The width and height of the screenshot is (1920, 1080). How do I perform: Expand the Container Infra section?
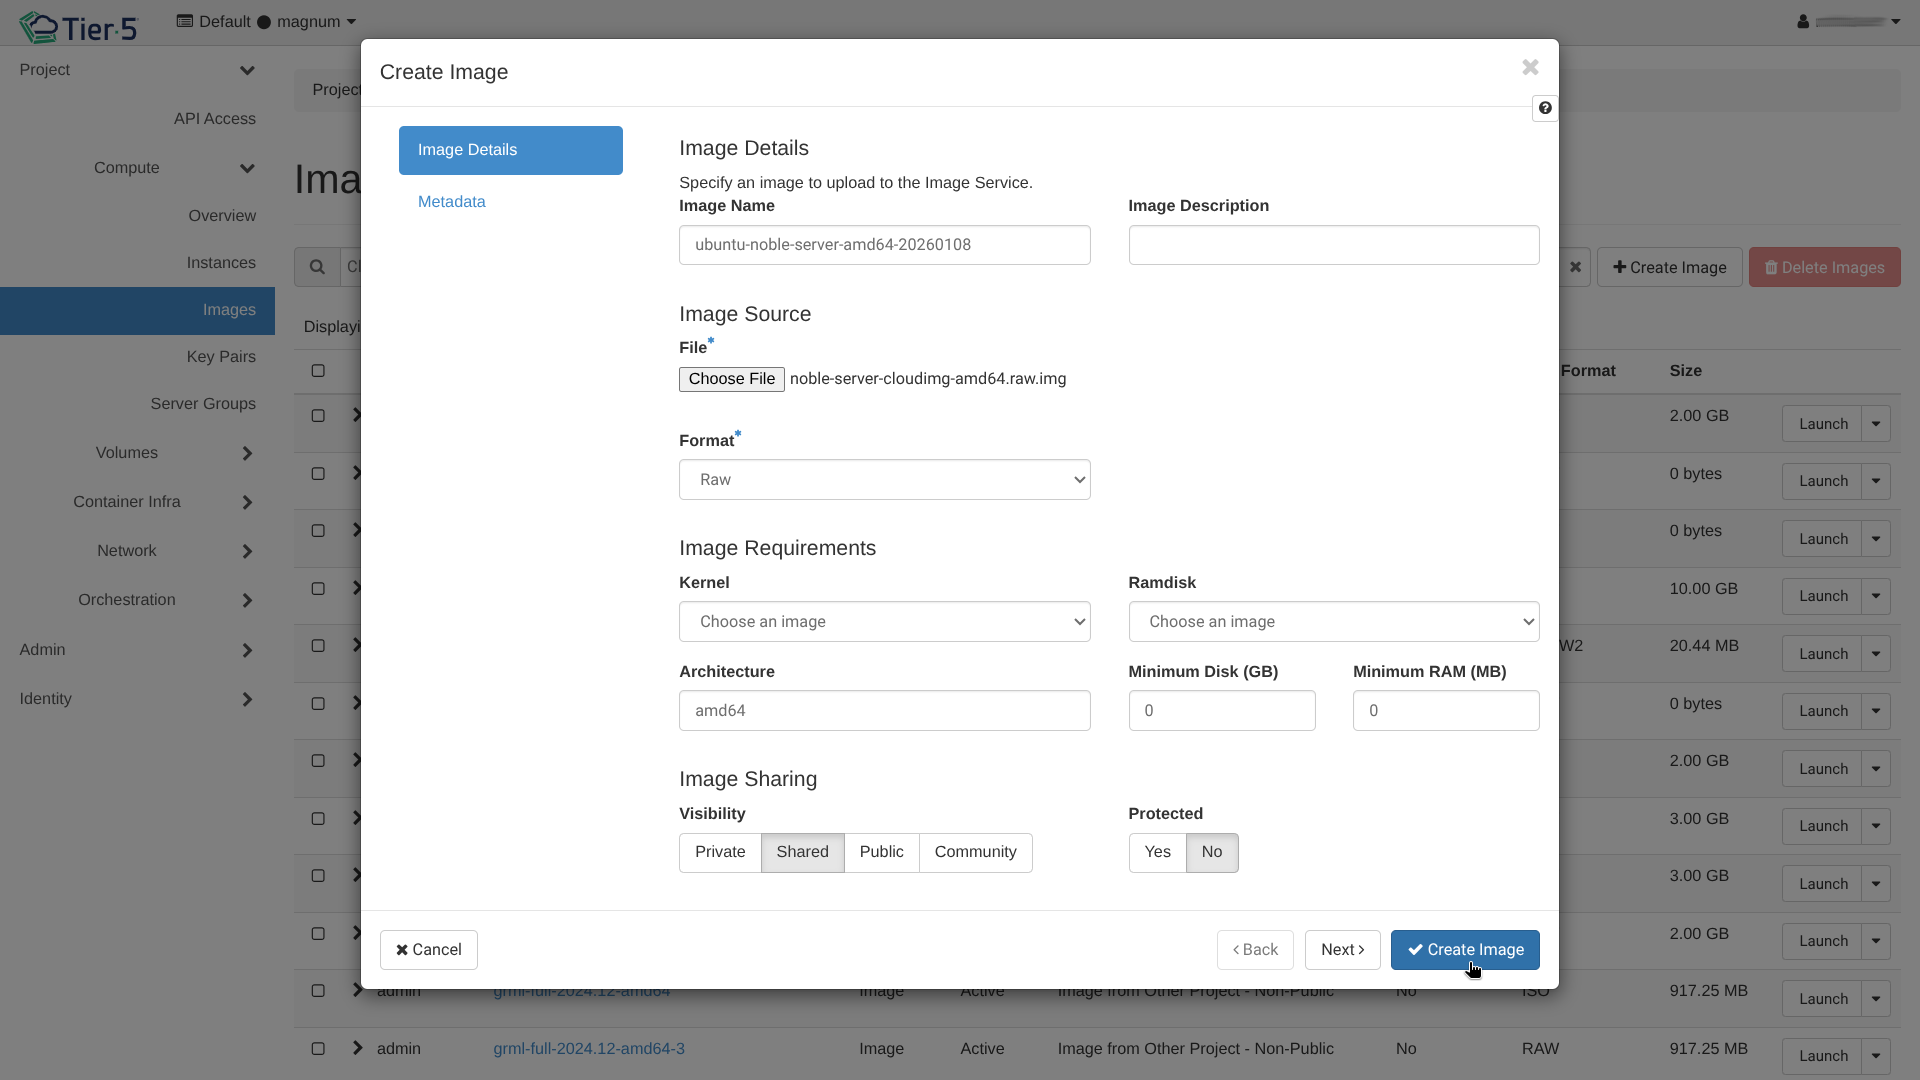pos(247,502)
